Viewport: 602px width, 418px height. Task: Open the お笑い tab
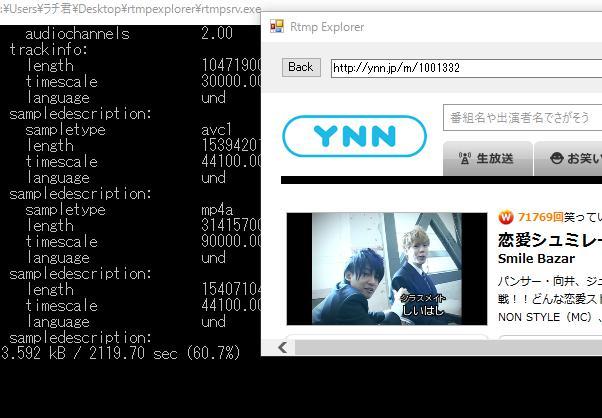pyautogui.click(x=568, y=158)
